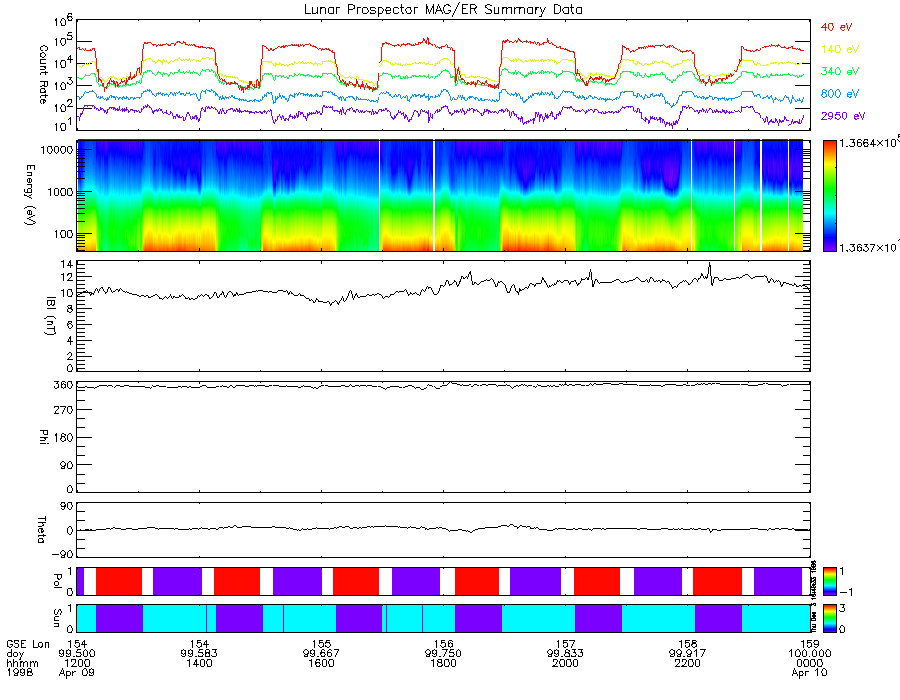Click the 'hhmm' row label
The image size is (900, 700).
pos(22,663)
